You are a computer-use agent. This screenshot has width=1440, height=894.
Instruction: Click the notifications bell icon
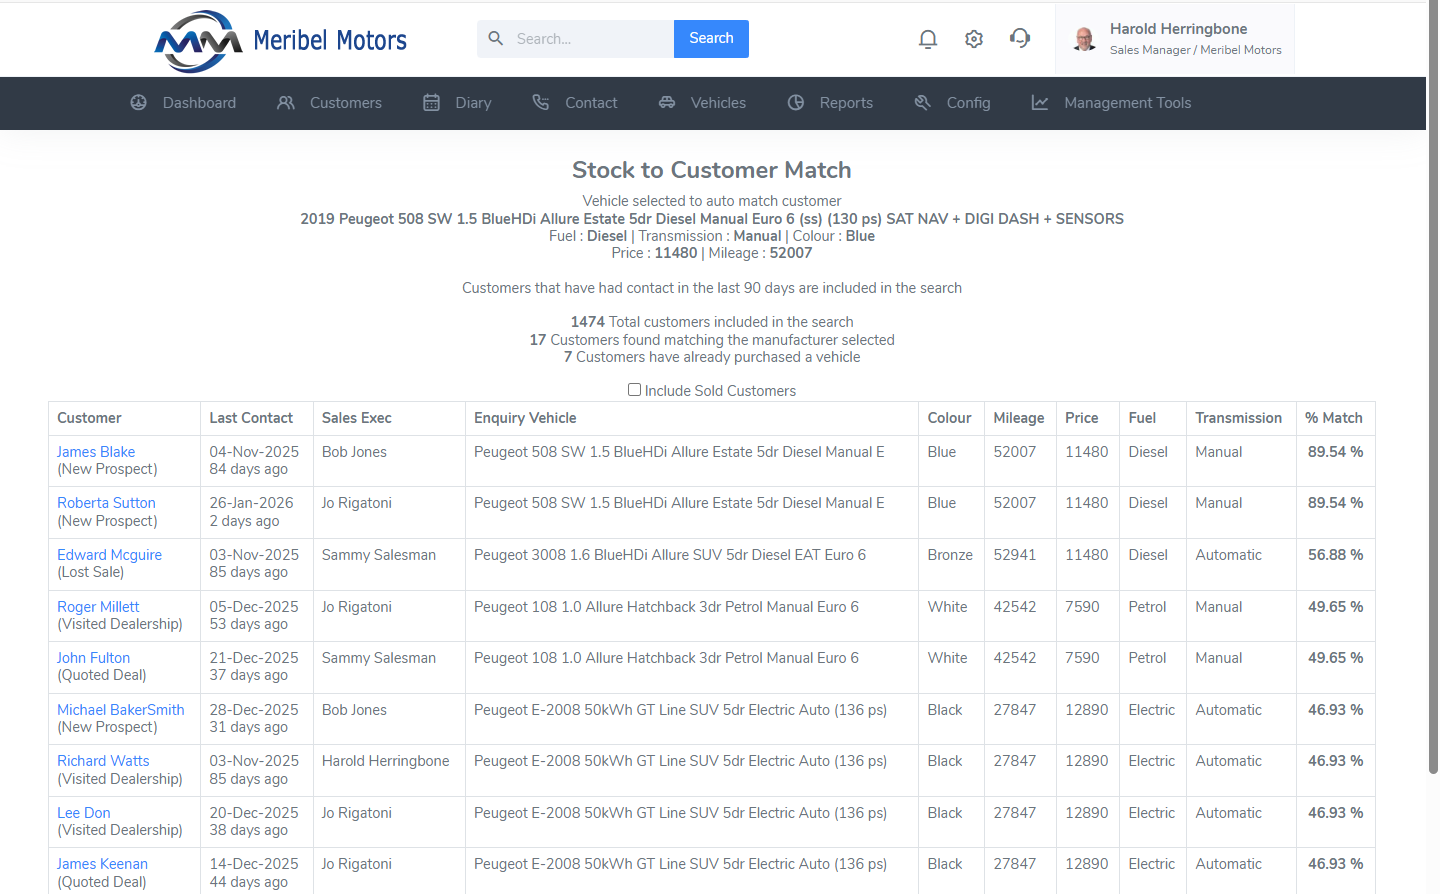[x=927, y=39]
